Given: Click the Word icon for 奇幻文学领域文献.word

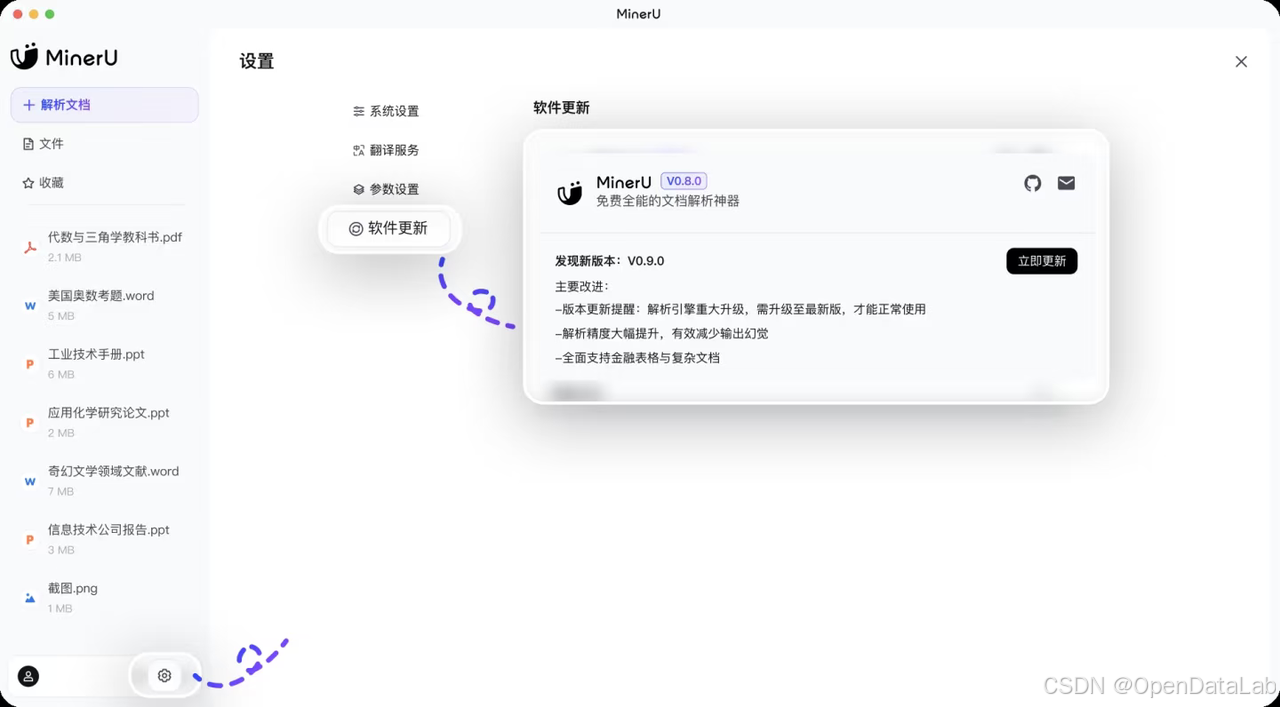Looking at the screenshot, I should (30, 481).
